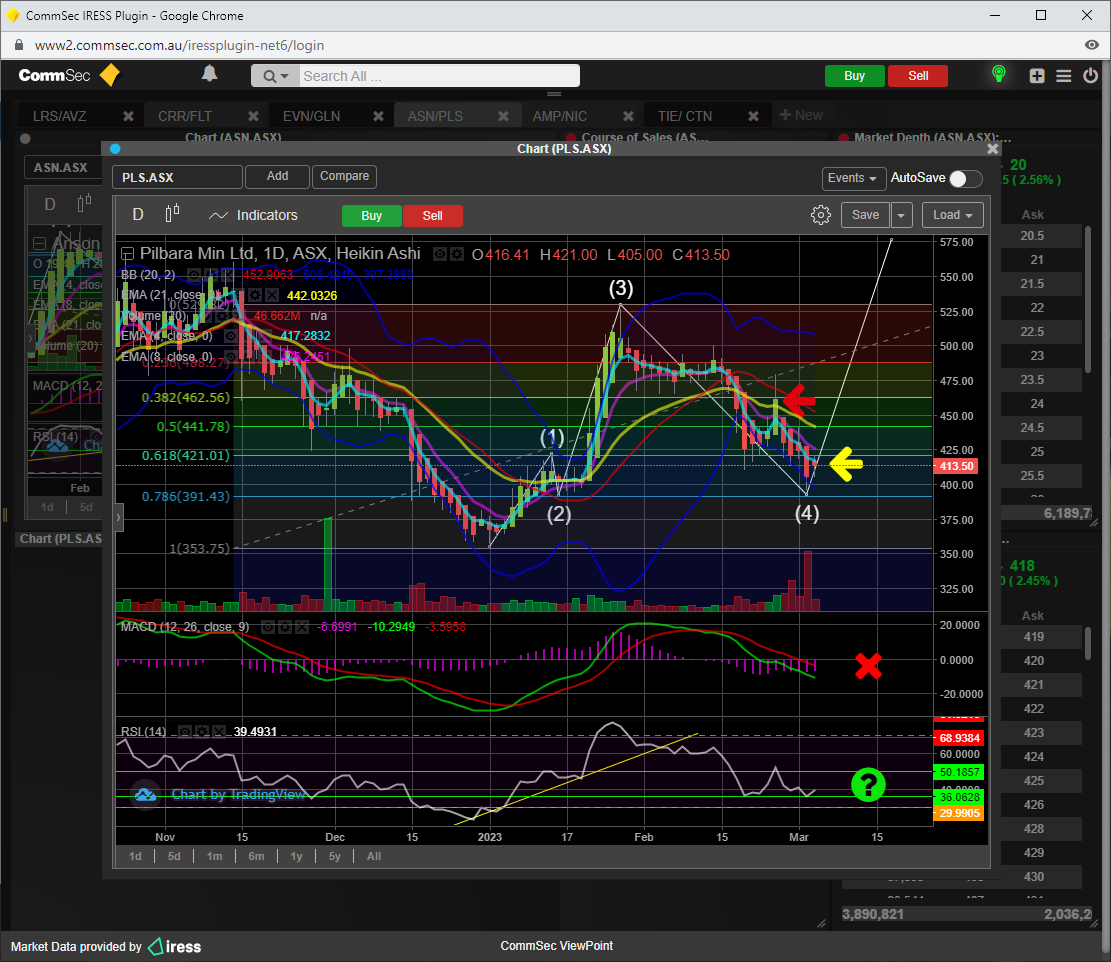Click the PLS.ASX symbol field
Image resolution: width=1111 pixels, height=962 pixels.
click(x=177, y=177)
